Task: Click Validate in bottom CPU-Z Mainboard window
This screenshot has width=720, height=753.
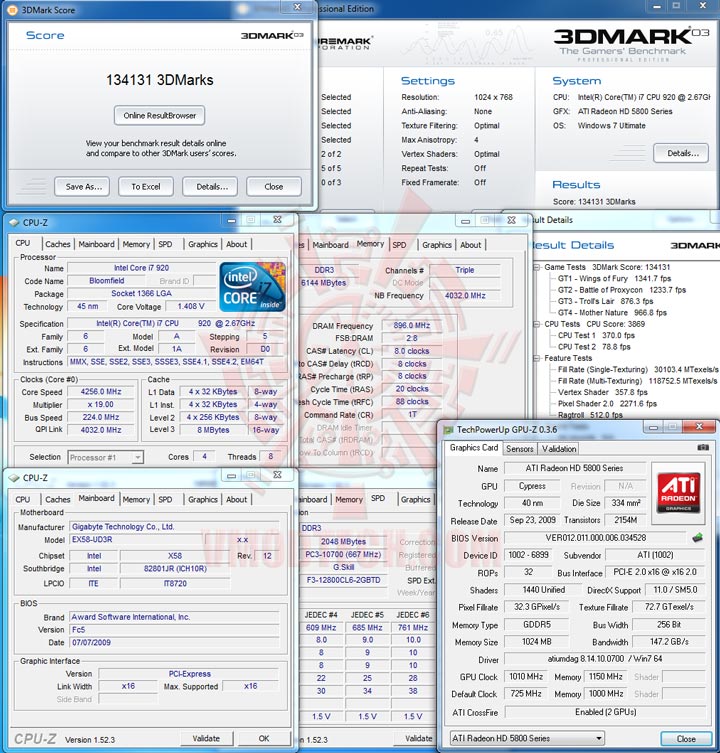Action: click(207, 739)
